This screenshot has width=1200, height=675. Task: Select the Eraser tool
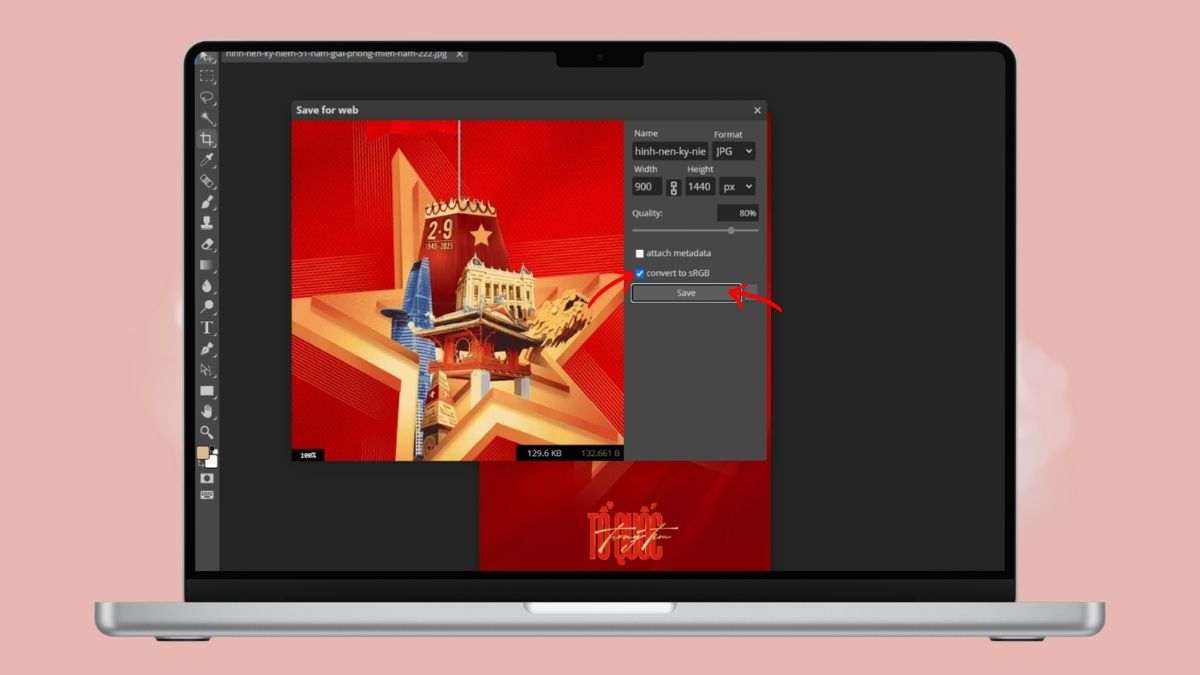[207, 244]
